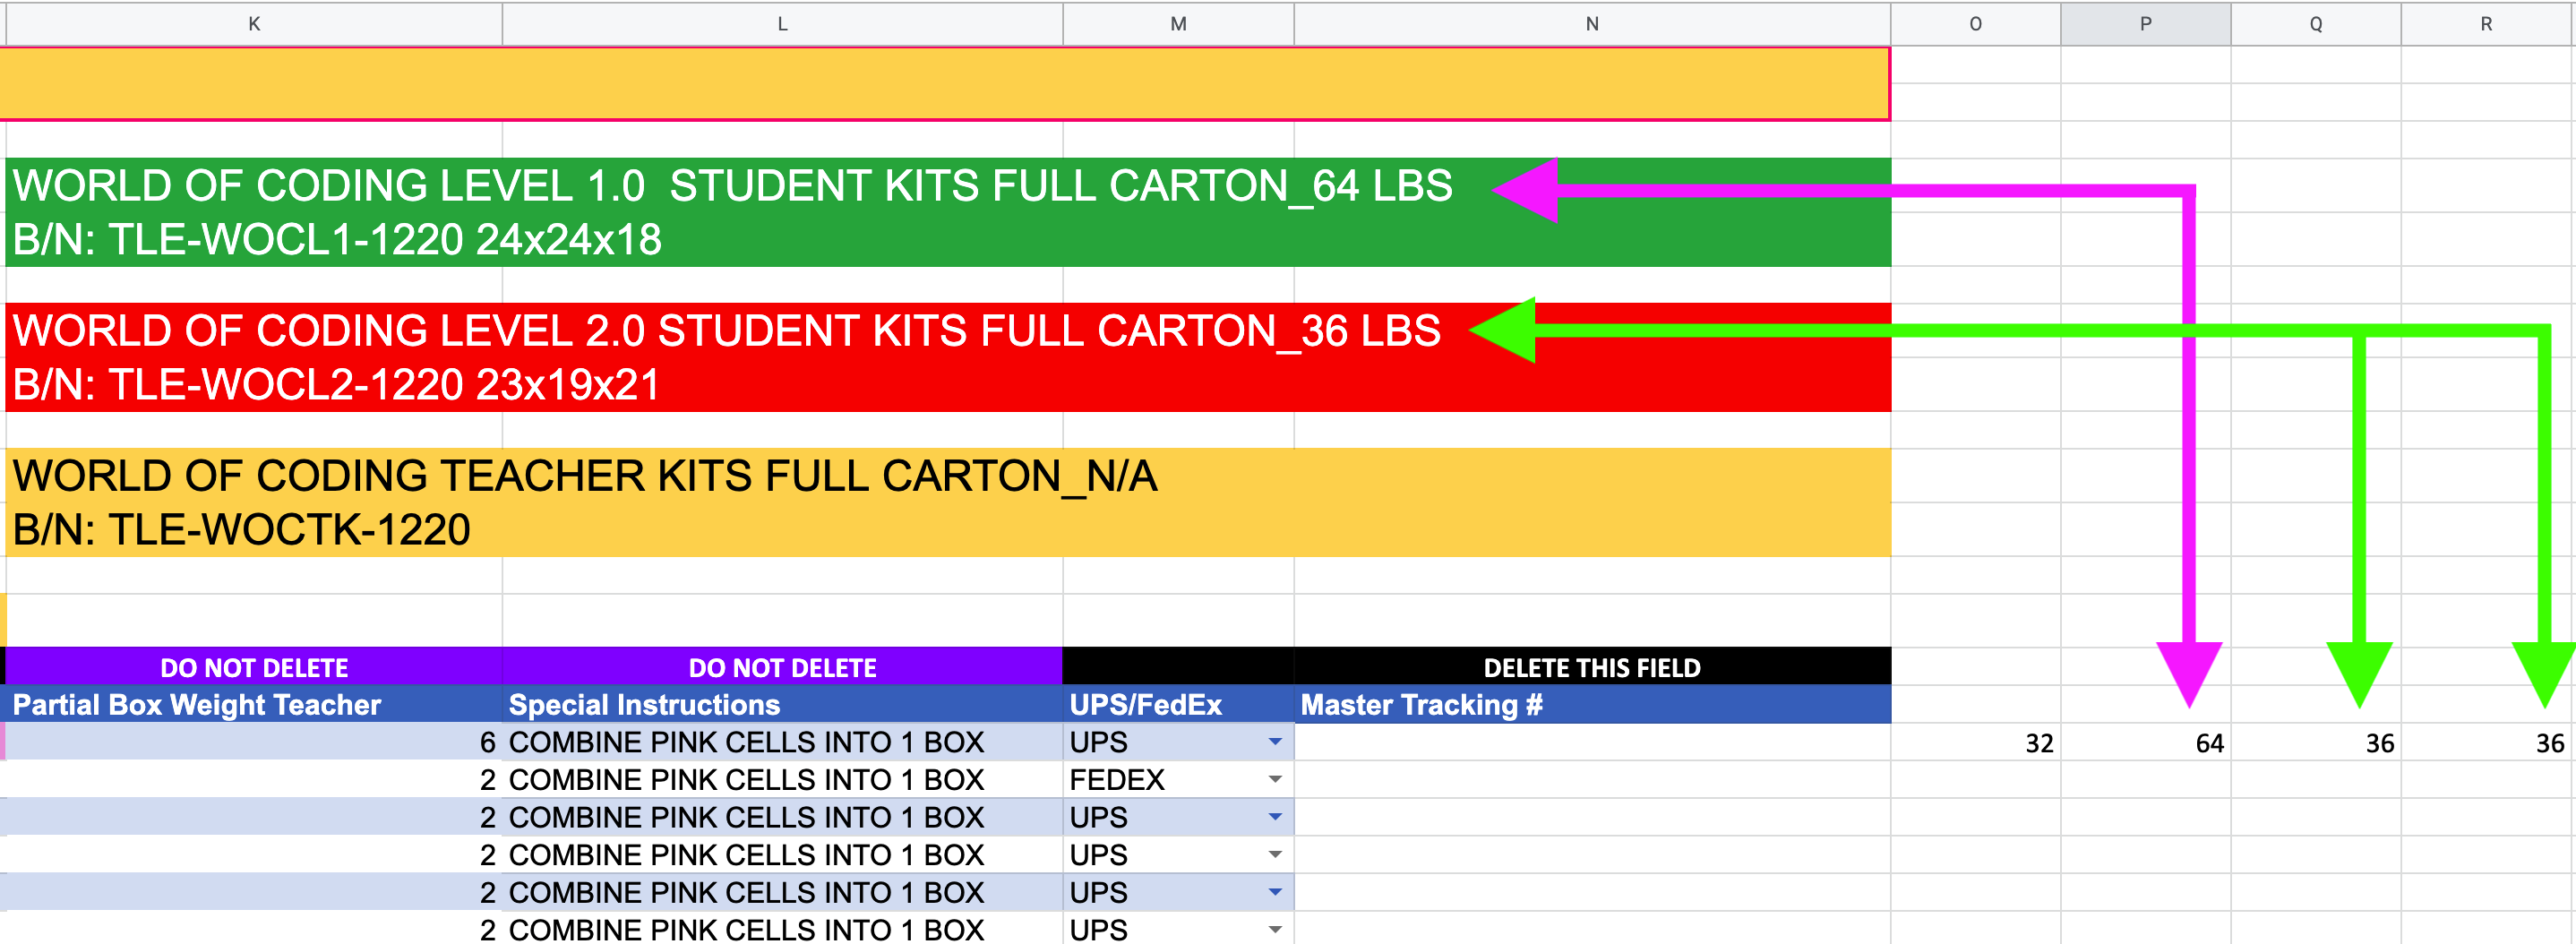Screen dimensions: 2576x944
Task: Click the yellow Teacher Kits Full Carton cell
Action: point(948,502)
